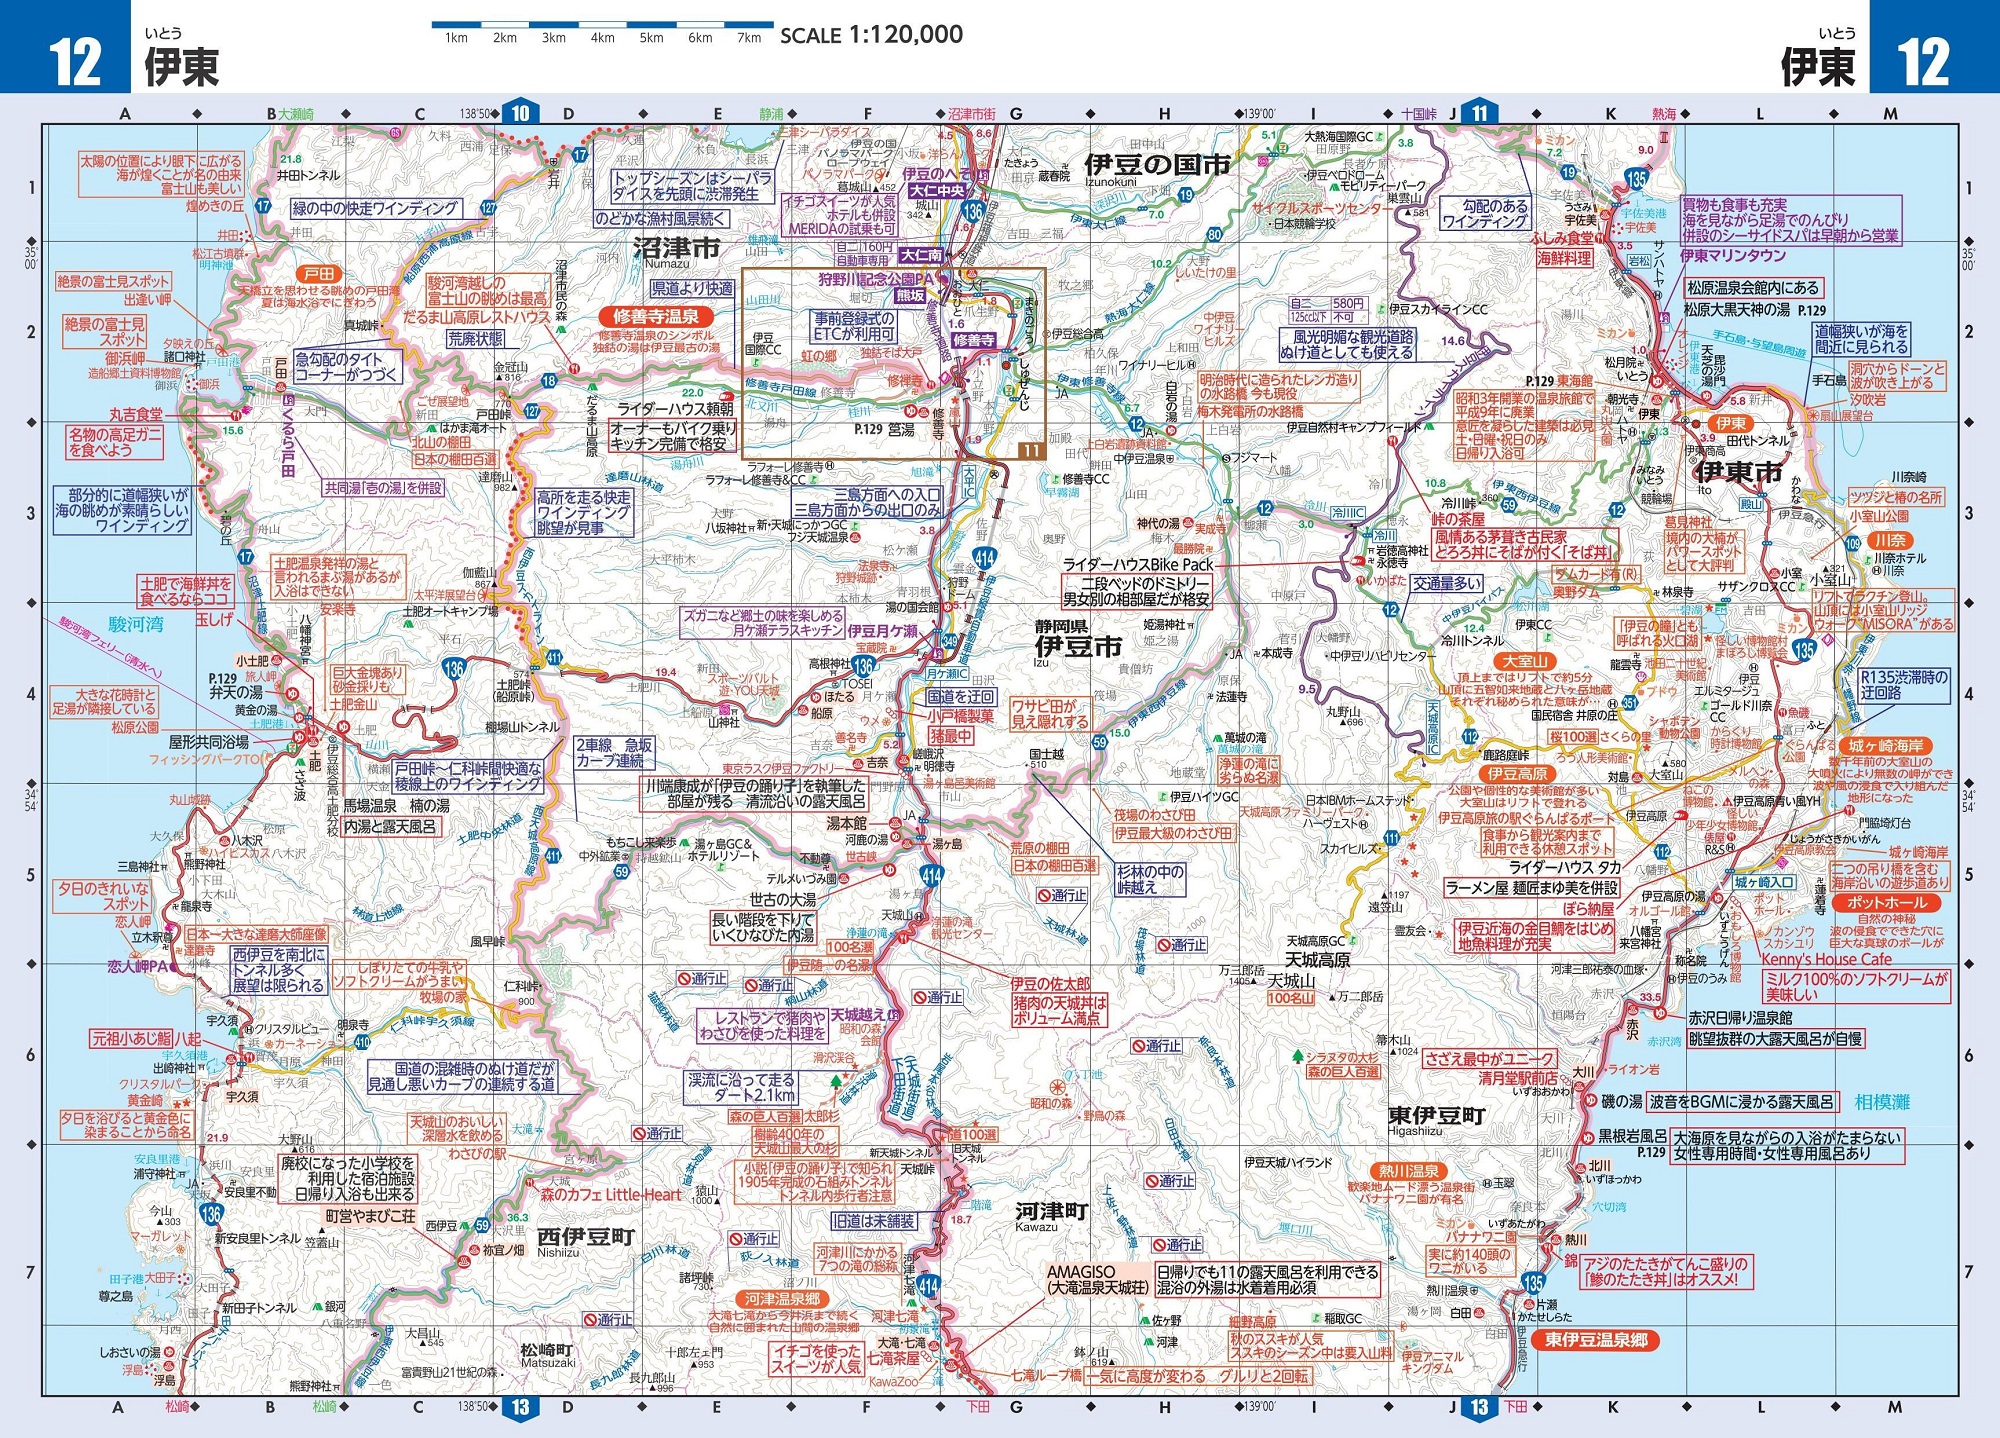Click the 国道を迂回 callout box
Viewport: 2000px width, 1438px height.
click(x=961, y=697)
